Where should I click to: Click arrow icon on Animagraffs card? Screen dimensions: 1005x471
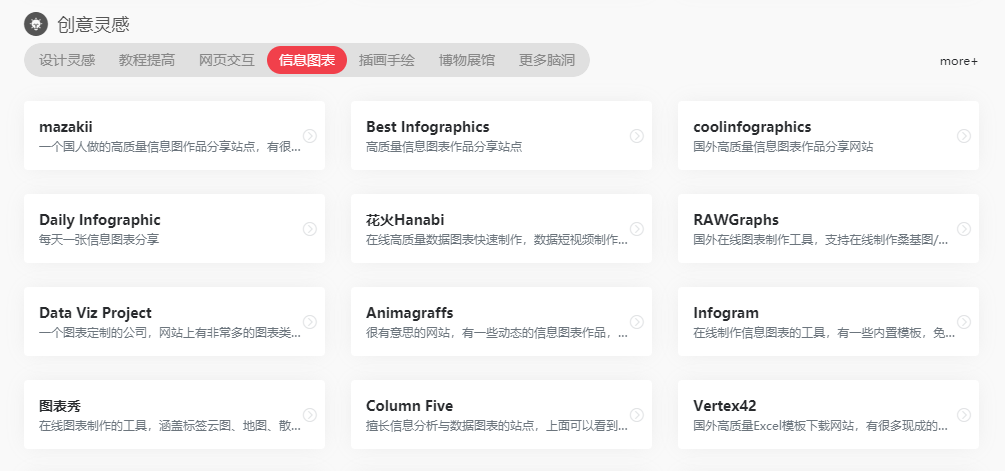tap(636, 322)
